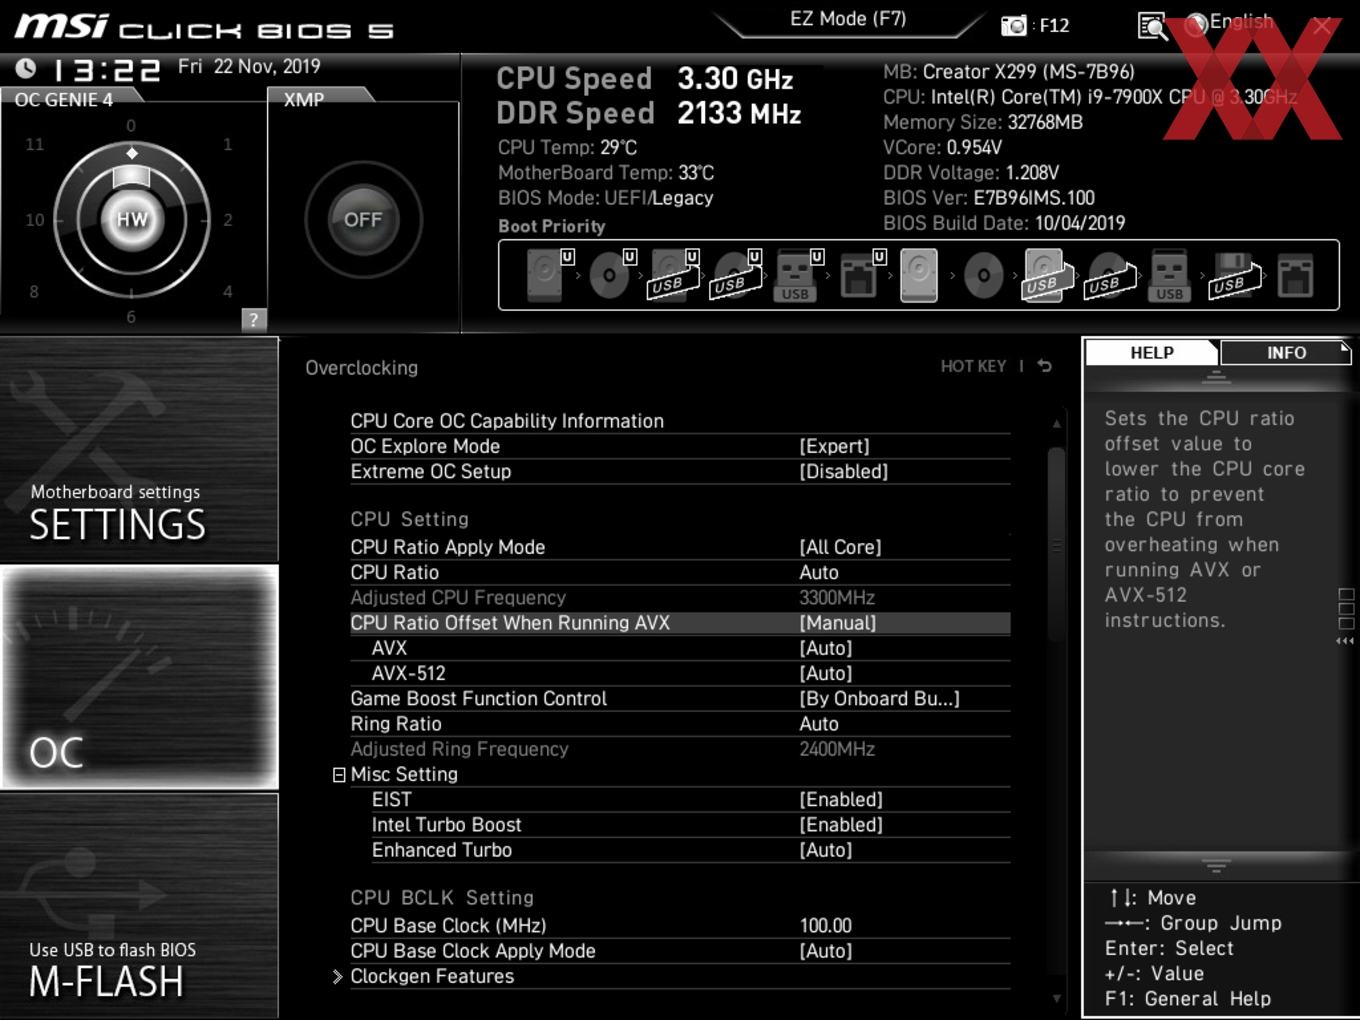
Task: Edit the Ring Ratio Auto field
Action: (819, 724)
